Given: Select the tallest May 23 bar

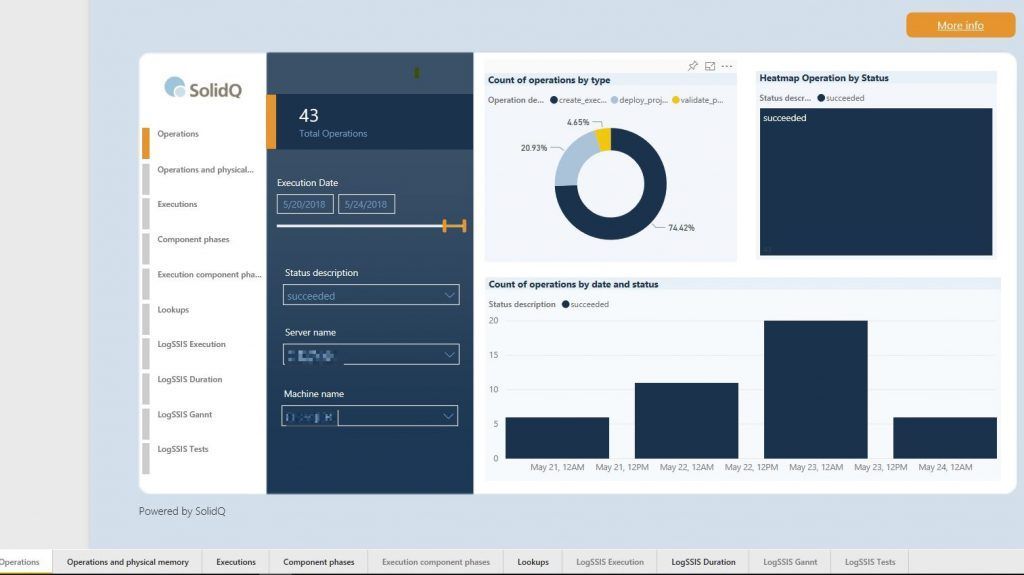Looking at the screenshot, I should click(815, 389).
